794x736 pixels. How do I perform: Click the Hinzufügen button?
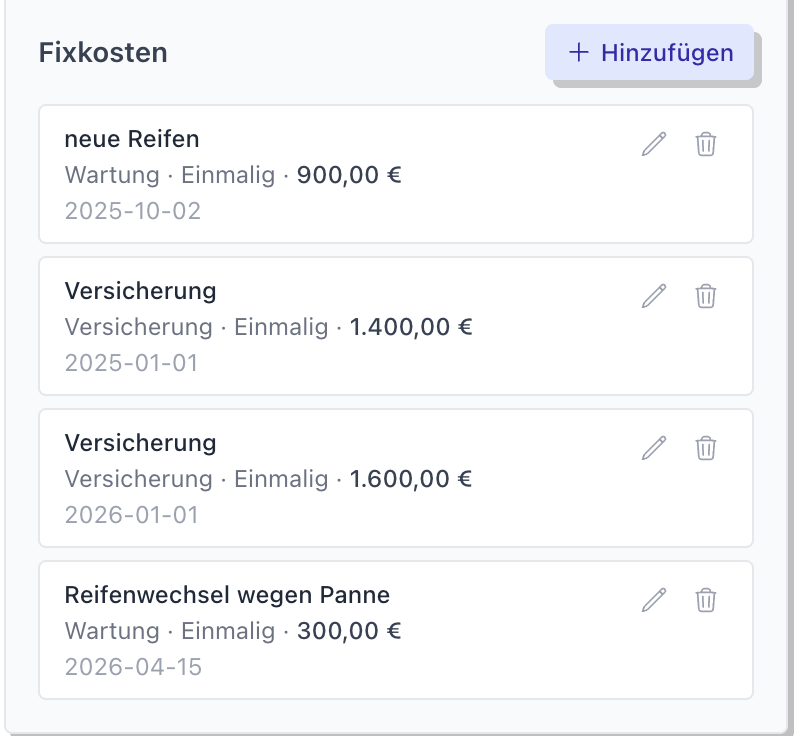pos(650,52)
